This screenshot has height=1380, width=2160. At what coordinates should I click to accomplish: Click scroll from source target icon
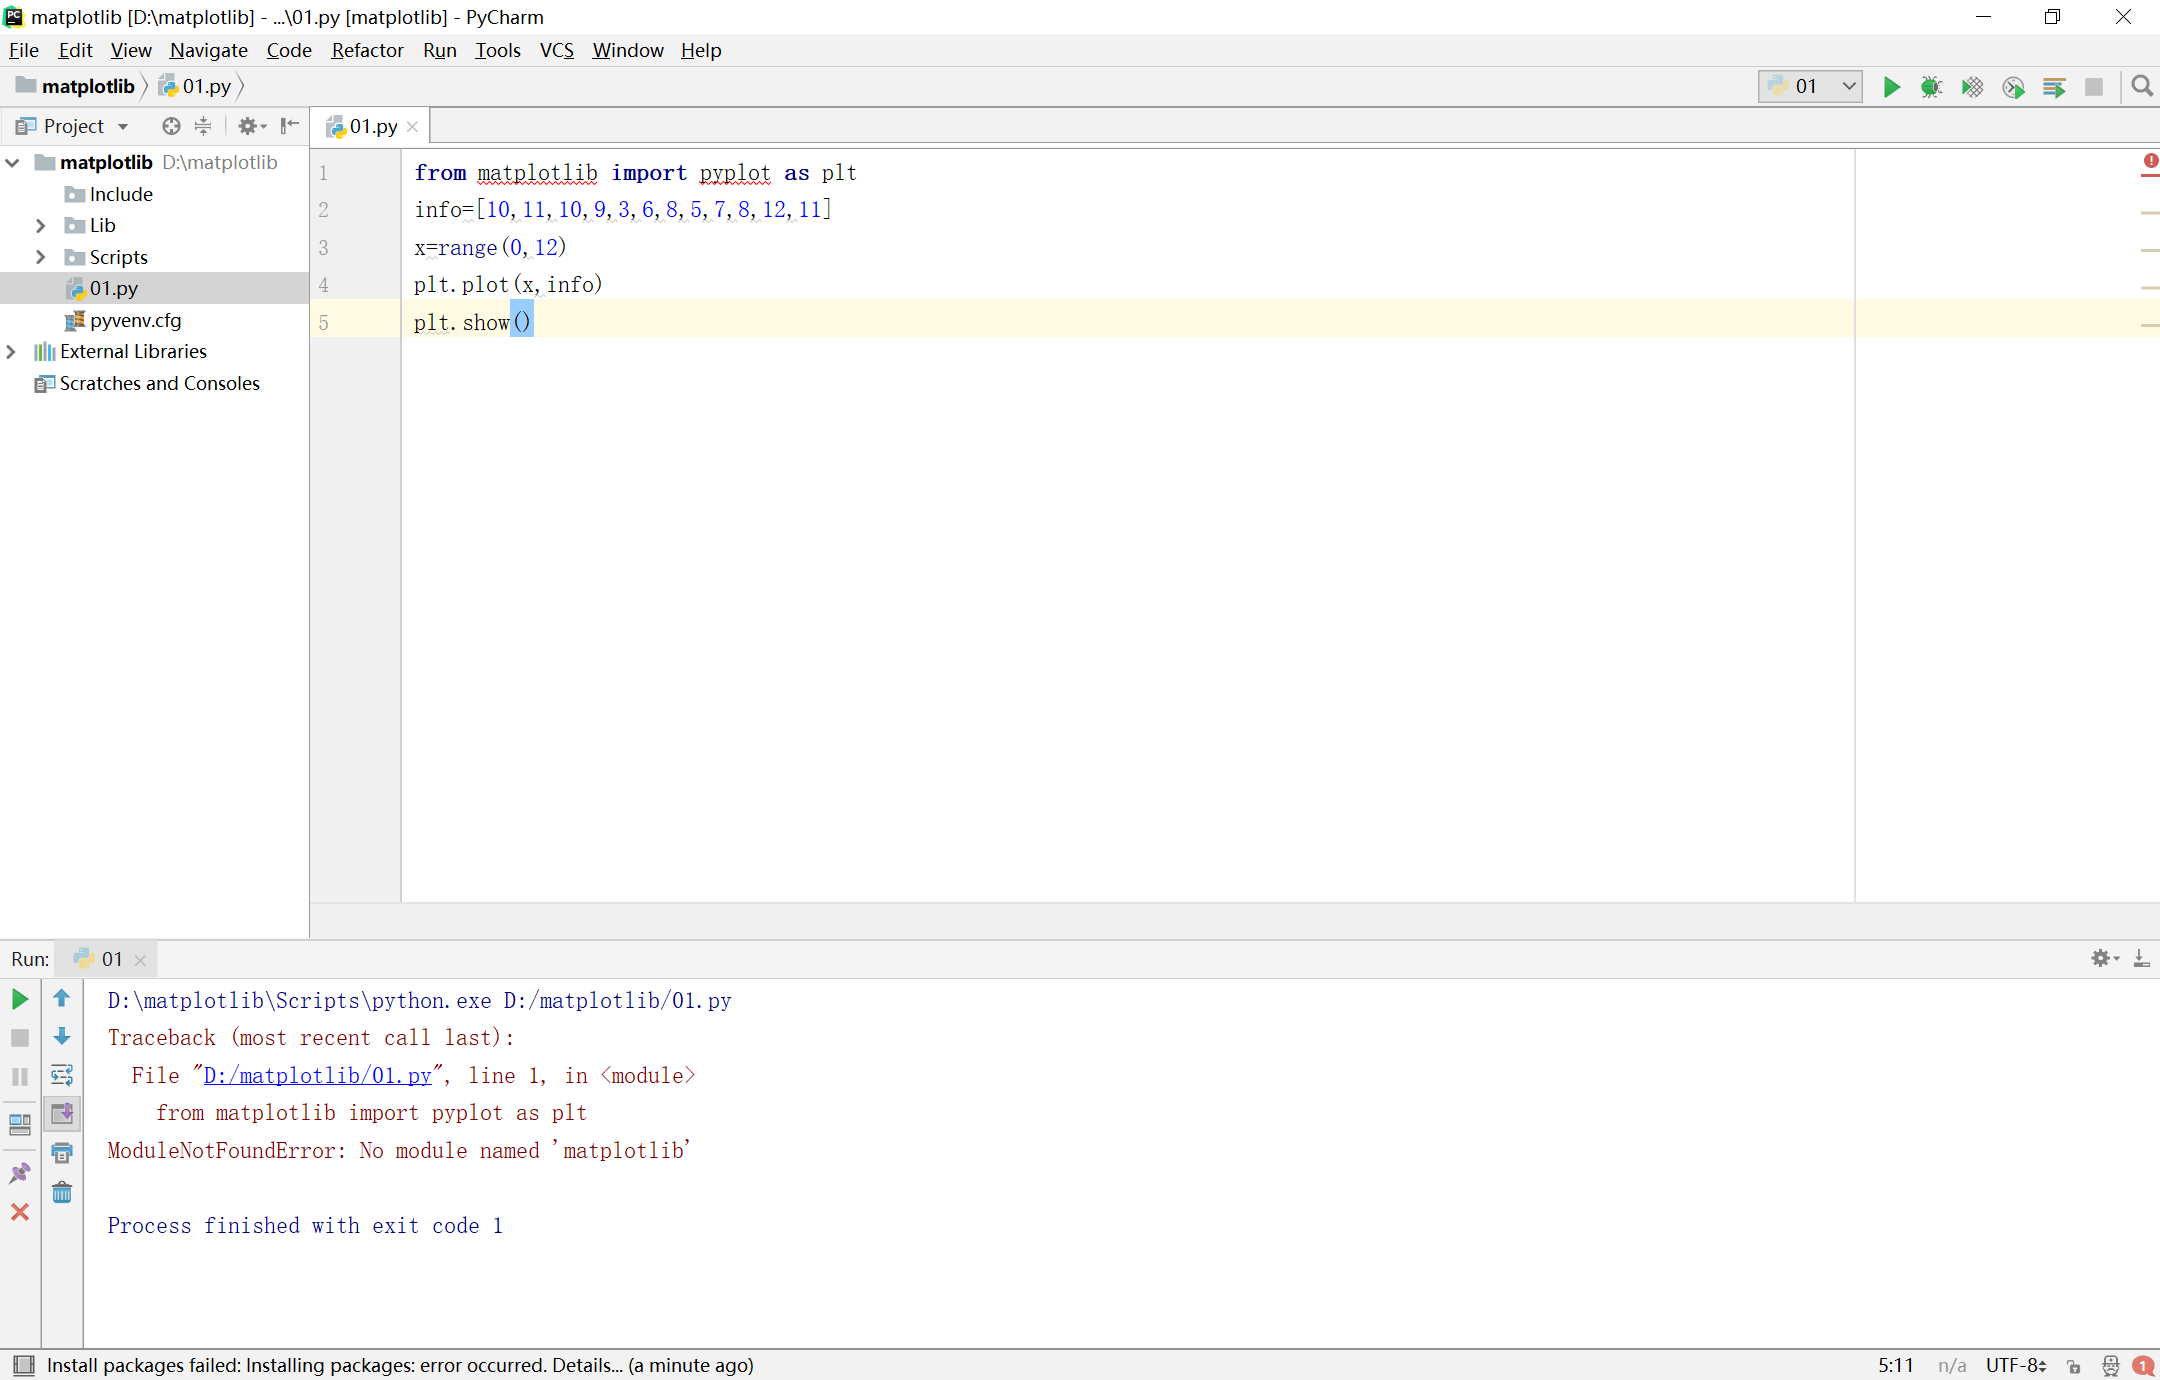point(171,126)
